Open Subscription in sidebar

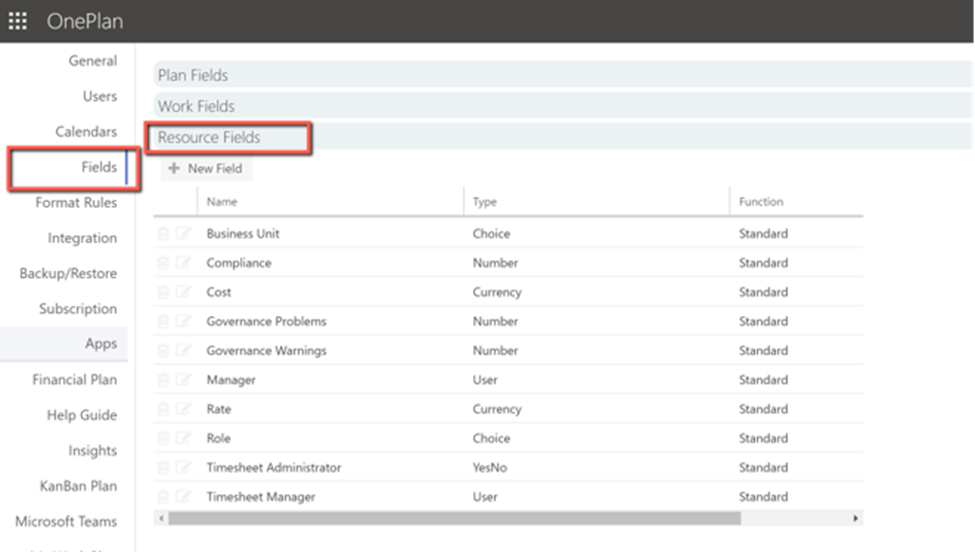click(78, 309)
